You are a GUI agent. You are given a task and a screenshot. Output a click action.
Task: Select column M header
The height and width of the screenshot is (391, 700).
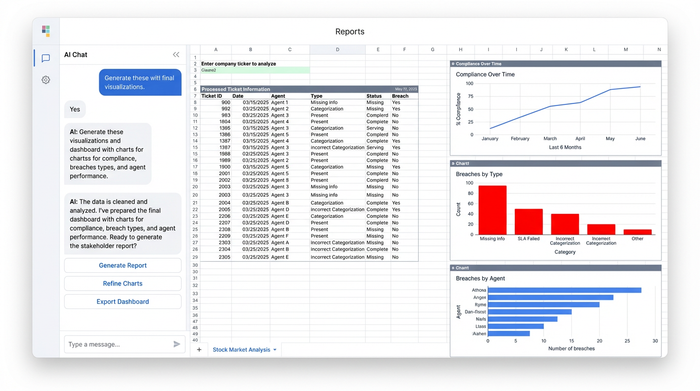(x=626, y=50)
